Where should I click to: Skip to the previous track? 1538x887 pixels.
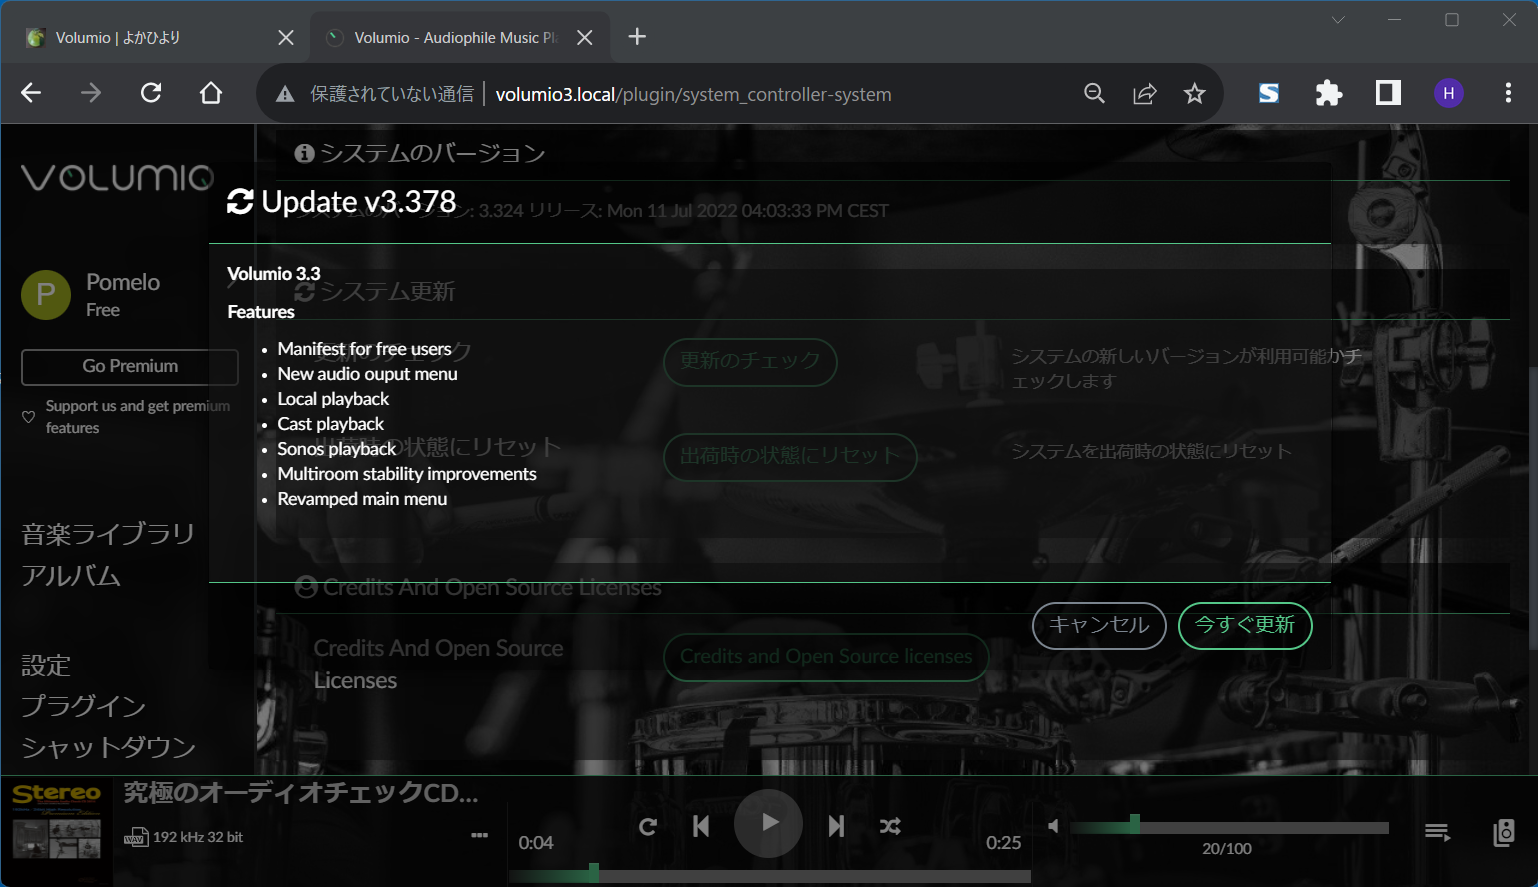701,825
